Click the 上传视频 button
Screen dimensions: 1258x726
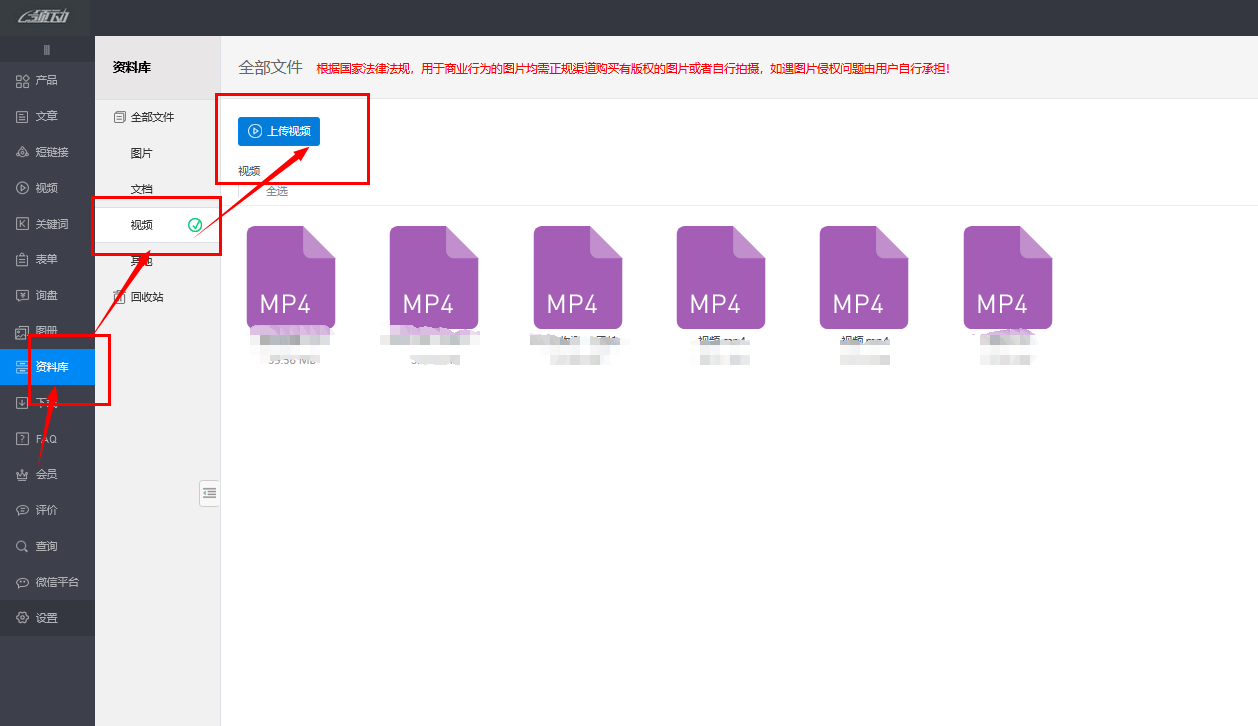279,131
